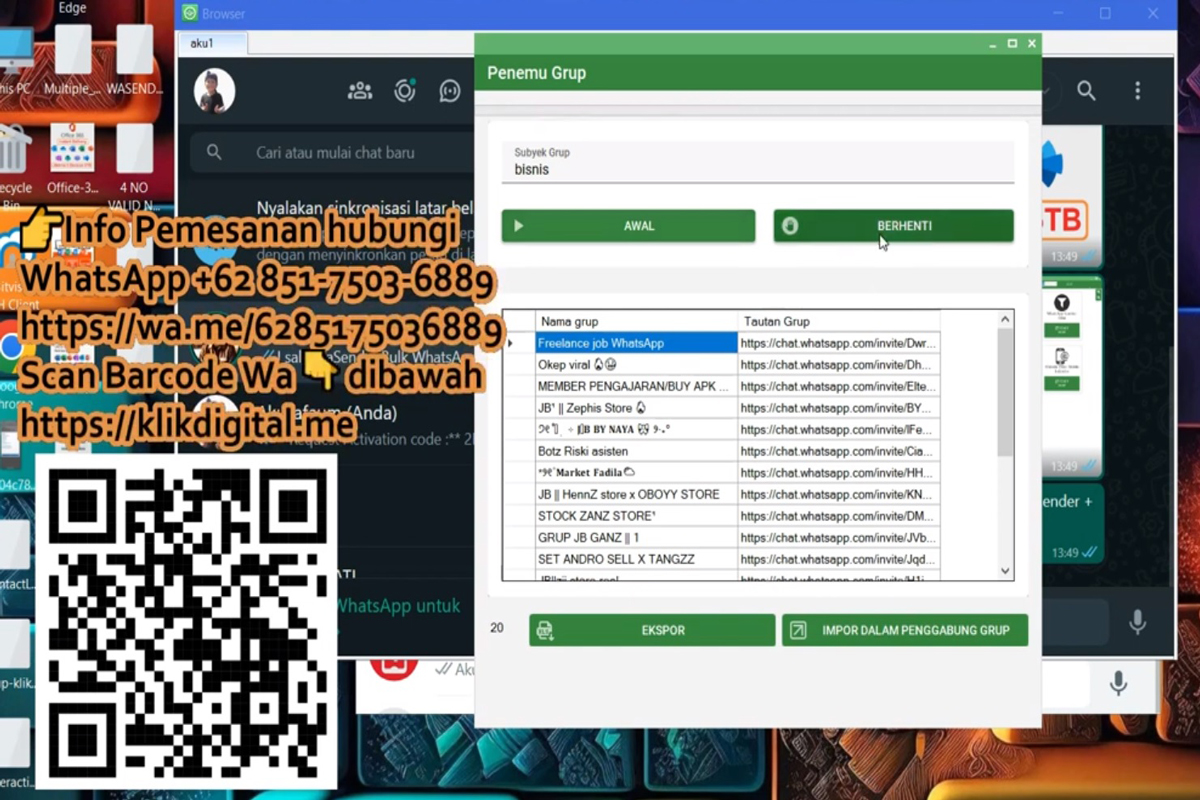This screenshot has width=1200, height=800.
Task: Click the 'Tautan Grup' column header
Action: 839,321
